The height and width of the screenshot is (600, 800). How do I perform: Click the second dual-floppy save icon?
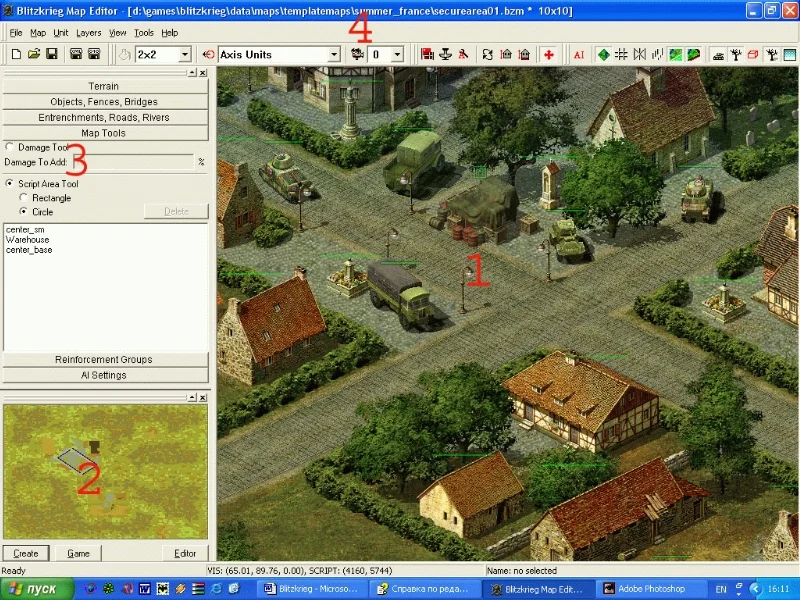click(x=94, y=54)
